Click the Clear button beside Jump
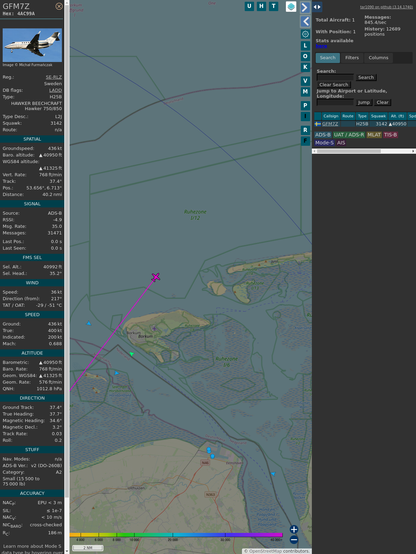This screenshot has height=554, width=416. pyautogui.click(x=382, y=102)
